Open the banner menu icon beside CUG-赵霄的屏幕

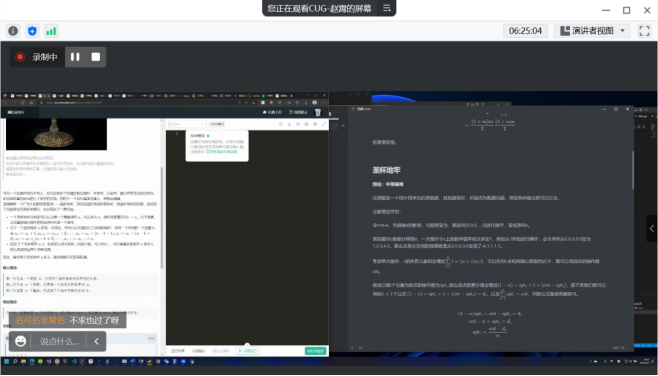tap(386, 8)
